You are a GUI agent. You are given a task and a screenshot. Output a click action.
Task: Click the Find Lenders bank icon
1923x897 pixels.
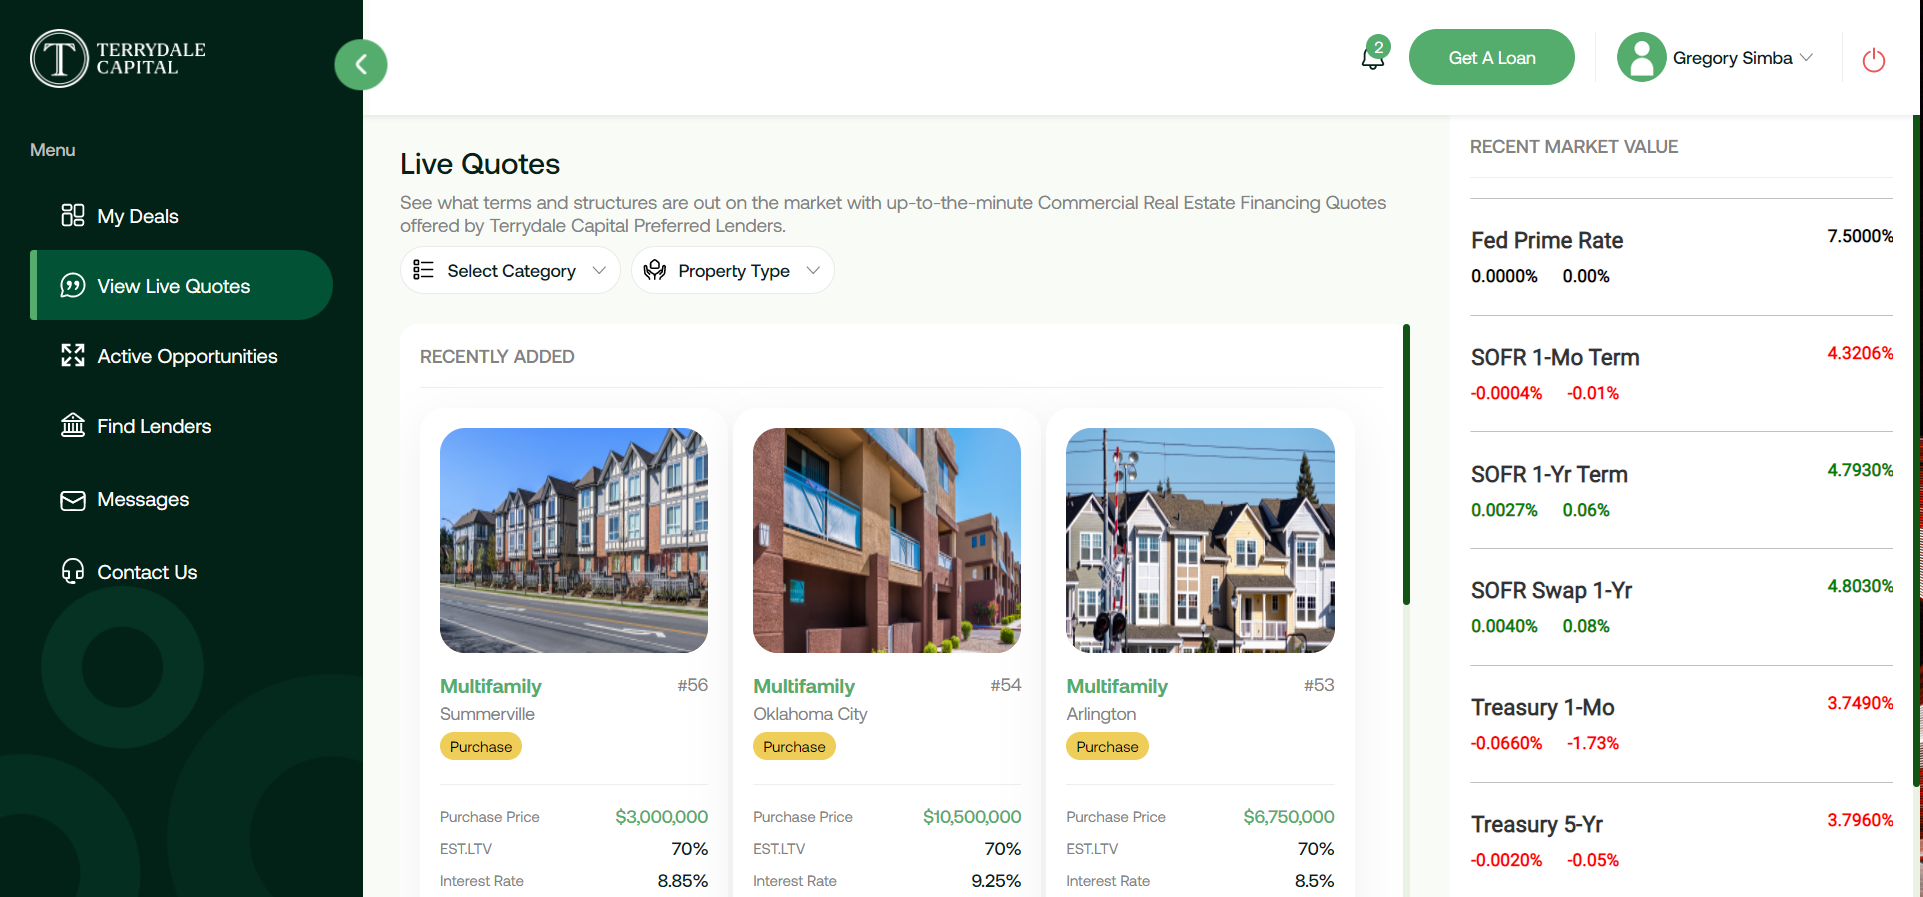pos(73,426)
